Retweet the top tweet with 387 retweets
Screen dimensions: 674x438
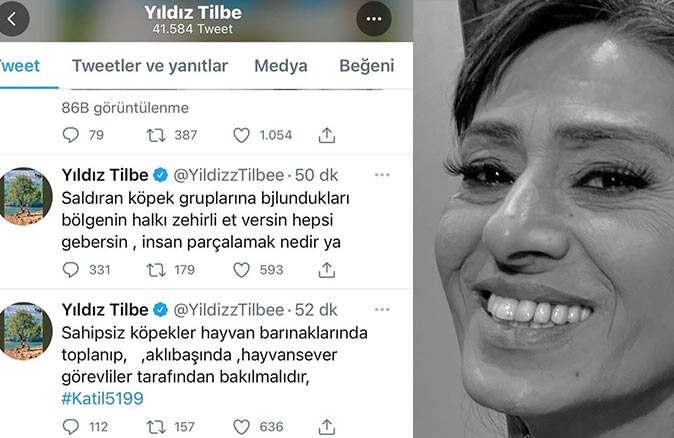(156, 135)
